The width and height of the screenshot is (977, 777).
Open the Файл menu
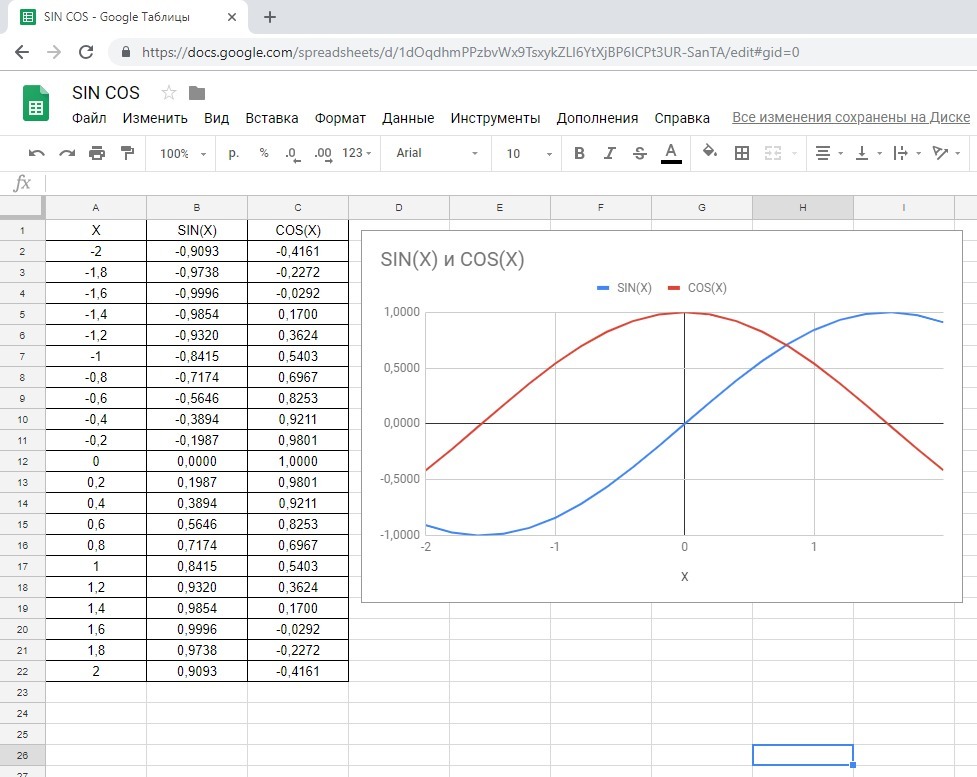coord(89,118)
